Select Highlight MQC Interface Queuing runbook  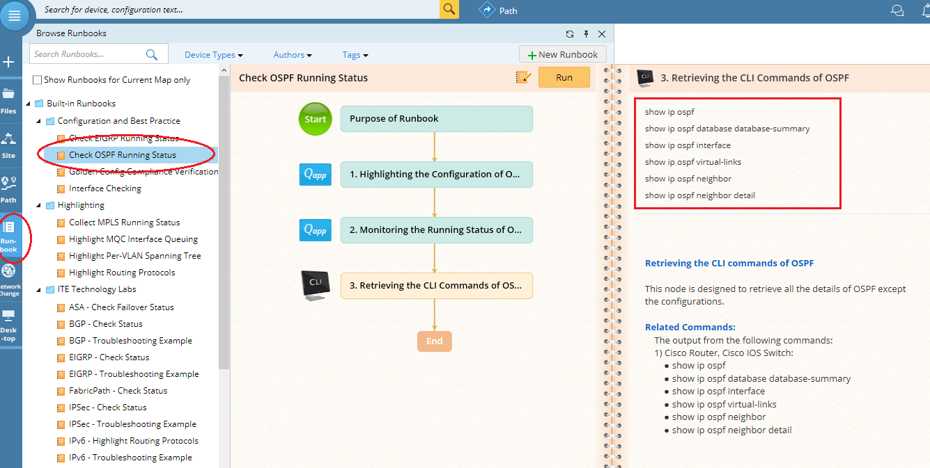point(133,239)
